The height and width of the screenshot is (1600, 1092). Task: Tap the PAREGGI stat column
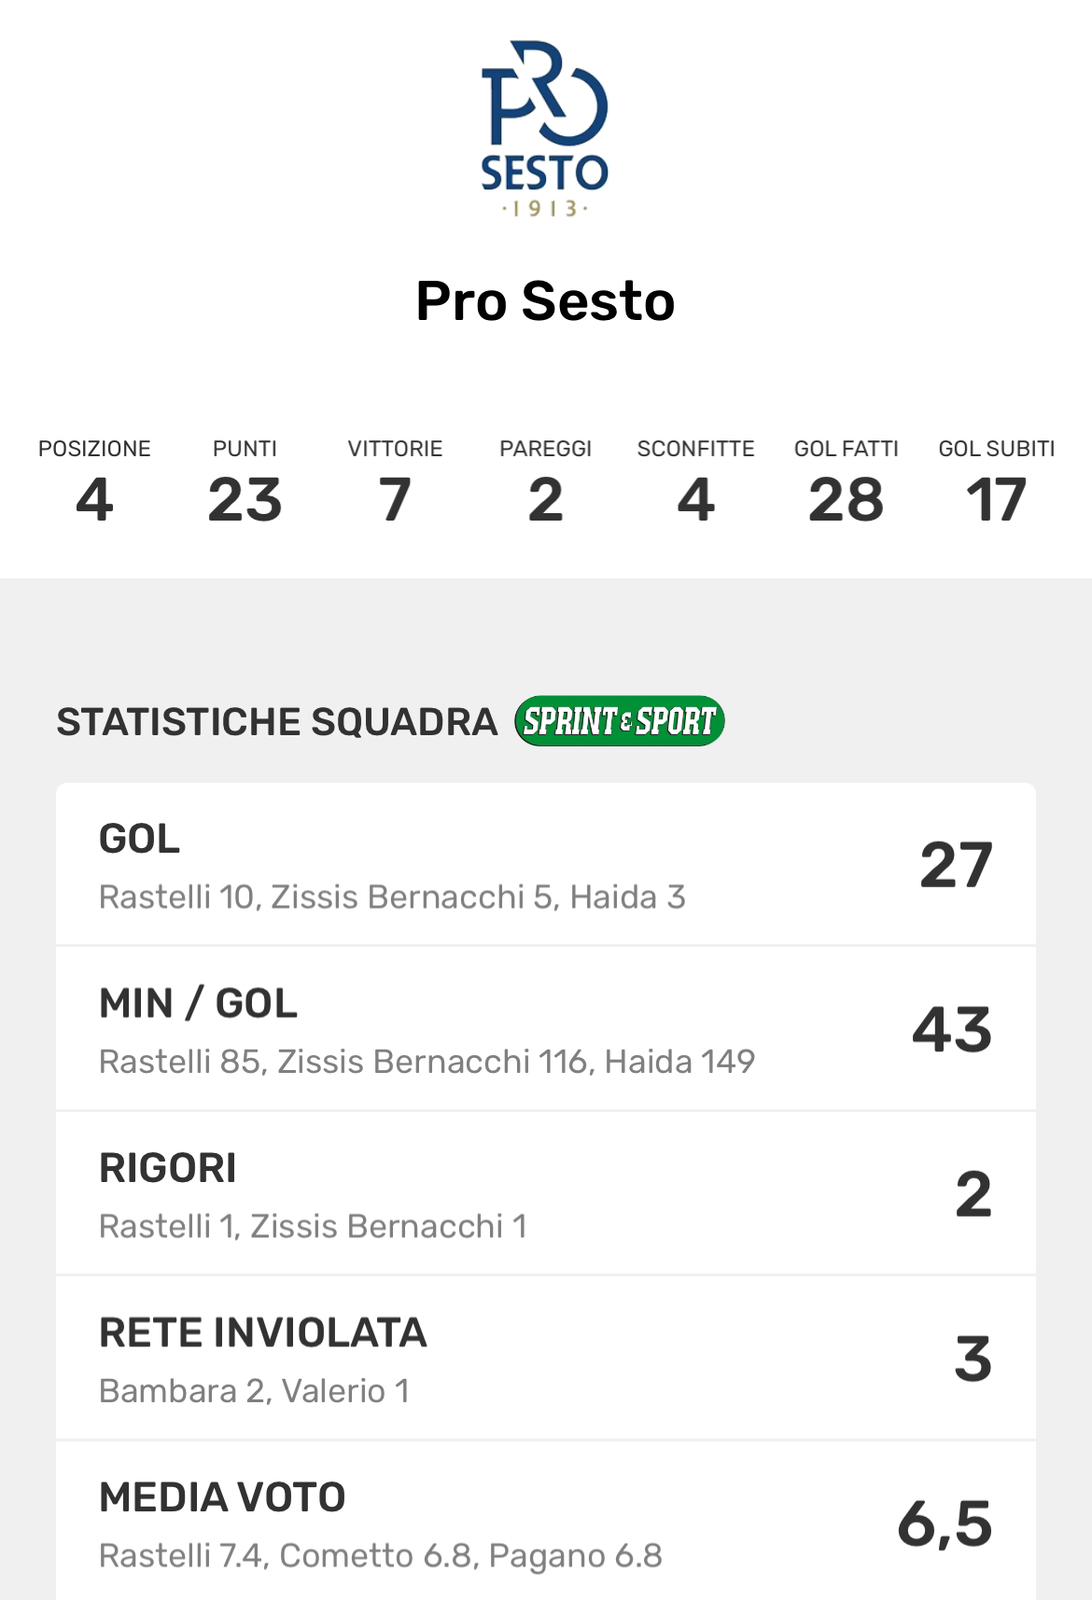pos(545,482)
